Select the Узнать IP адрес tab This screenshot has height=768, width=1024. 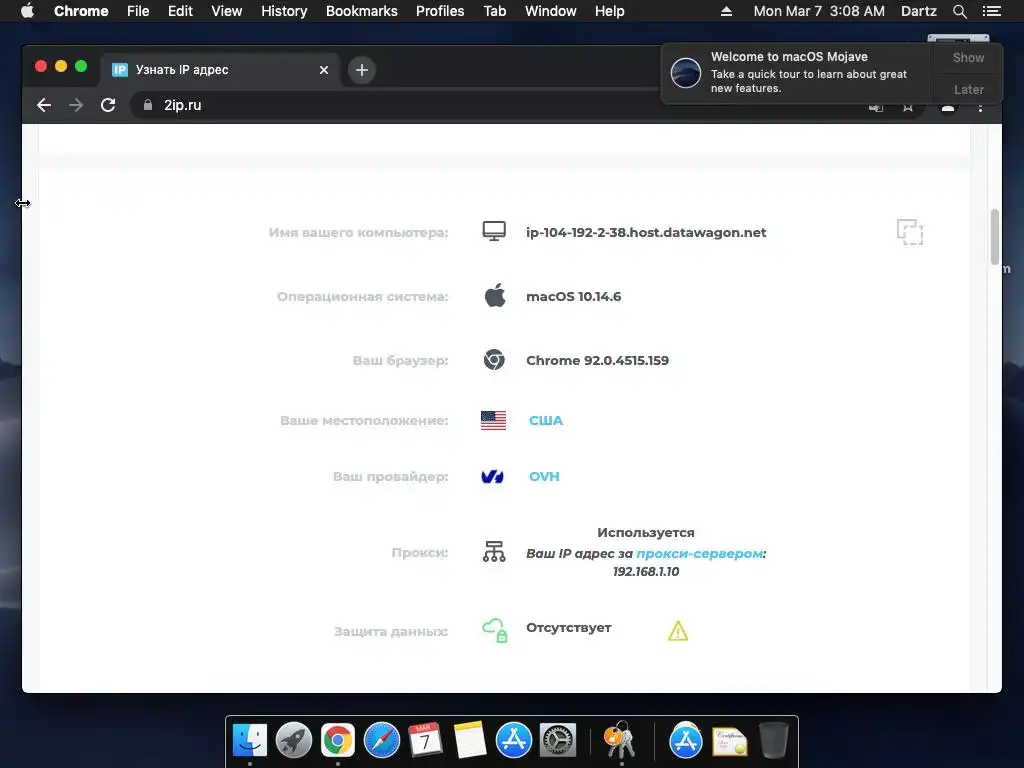(219, 70)
